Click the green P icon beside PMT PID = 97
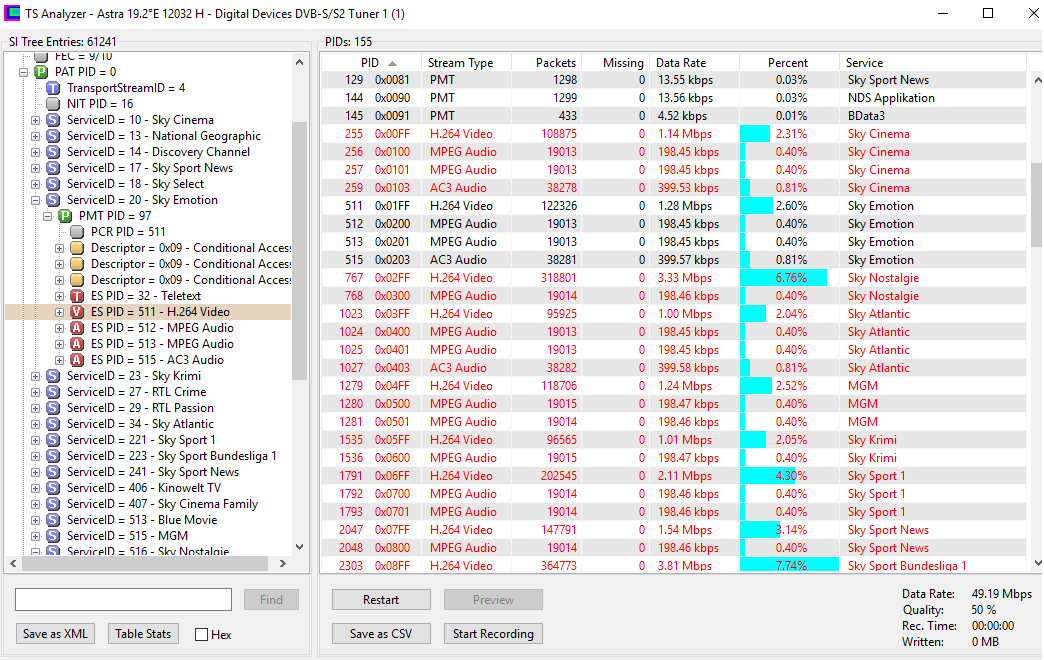This screenshot has width=1044, height=660. 65,216
